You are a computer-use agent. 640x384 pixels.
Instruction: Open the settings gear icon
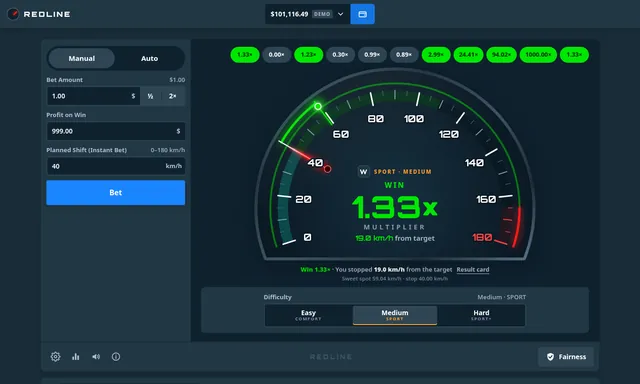56,357
